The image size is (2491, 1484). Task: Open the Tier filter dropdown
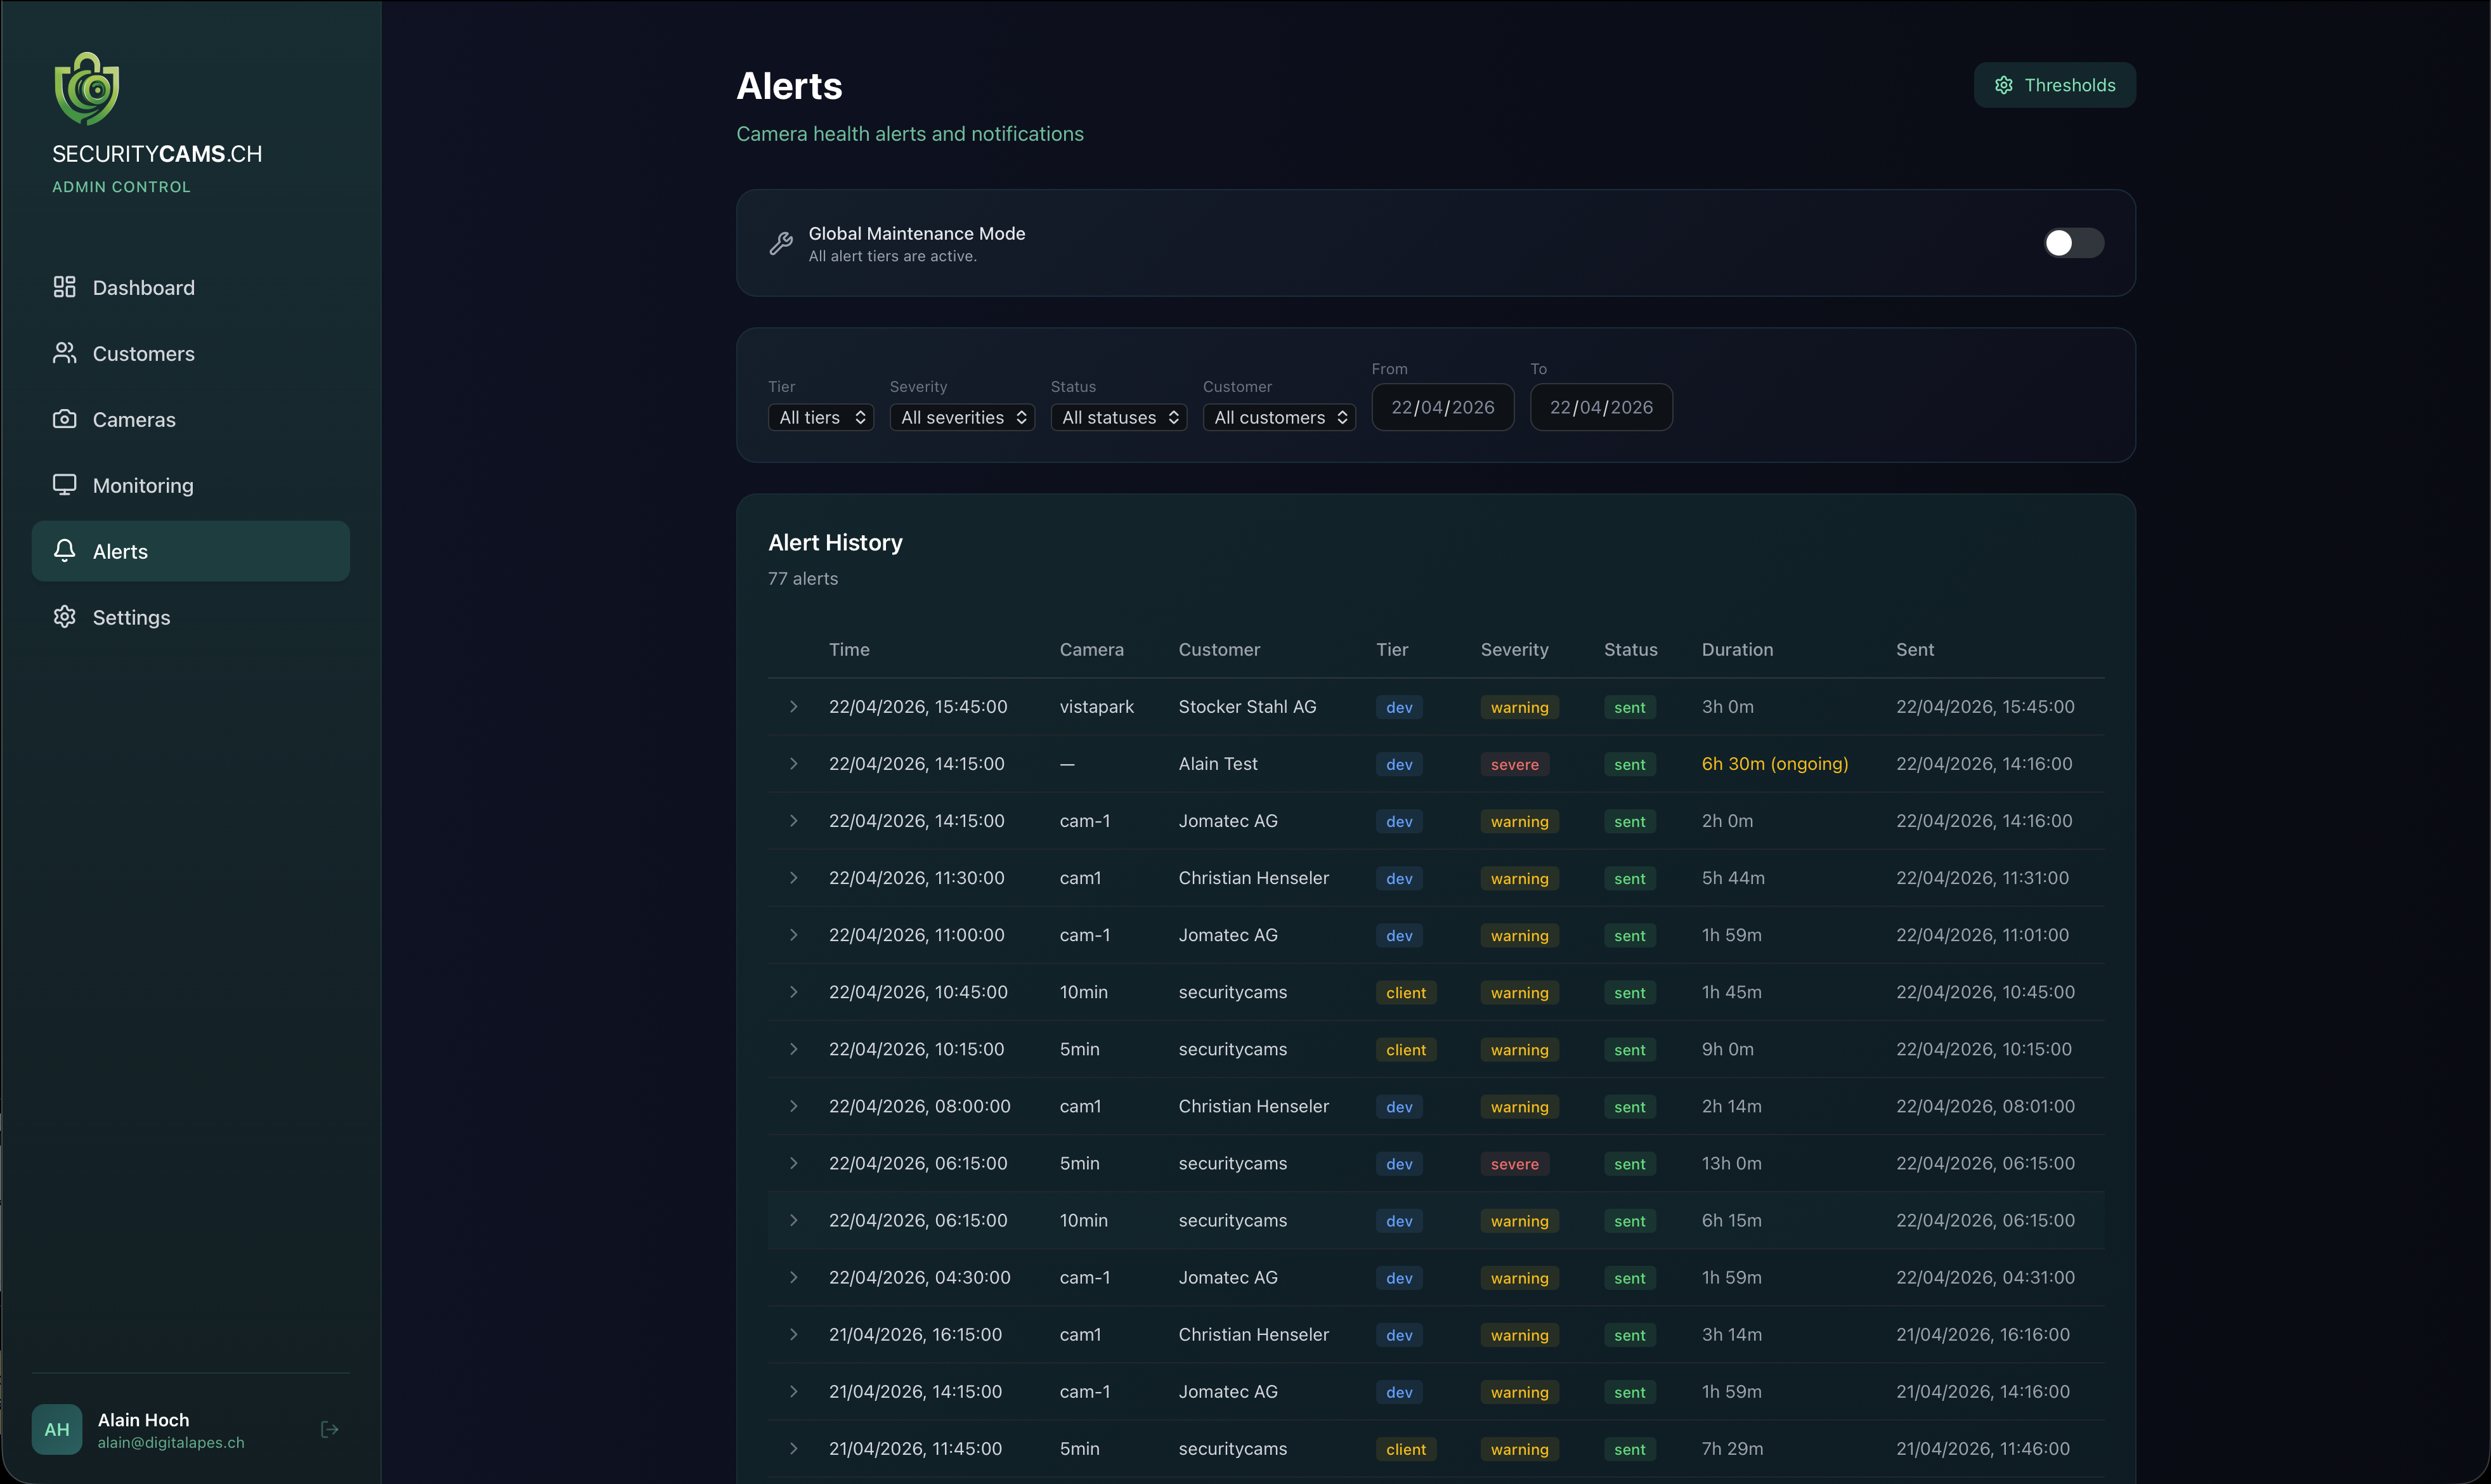[x=819, y=417]
